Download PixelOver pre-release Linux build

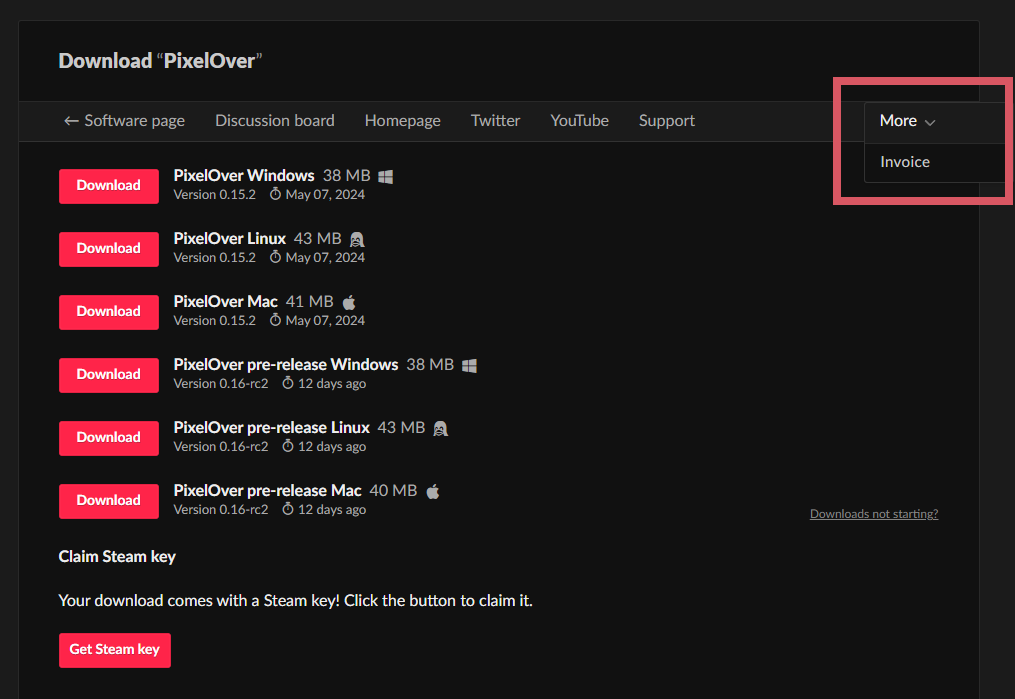point(108,438)
